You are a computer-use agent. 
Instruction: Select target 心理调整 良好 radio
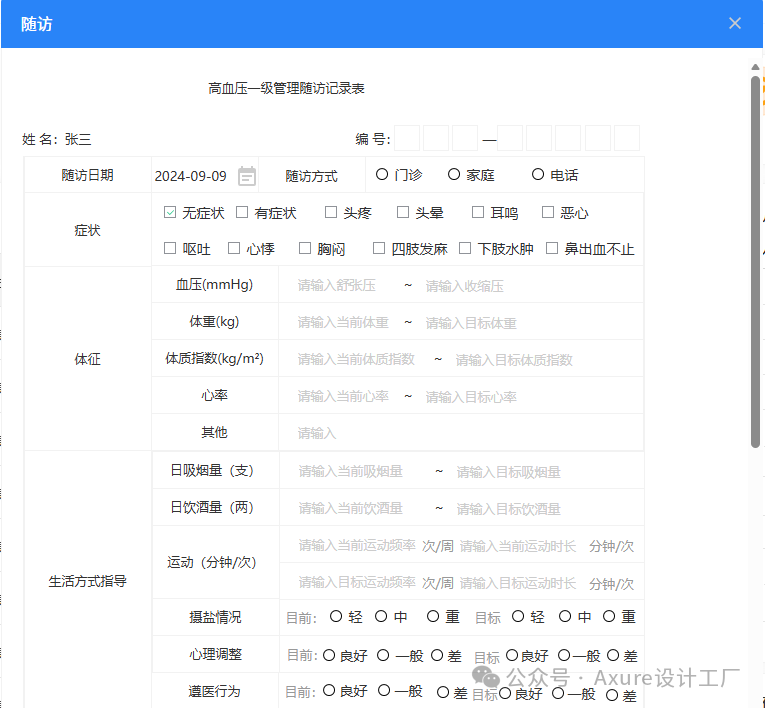coord(512,655)
